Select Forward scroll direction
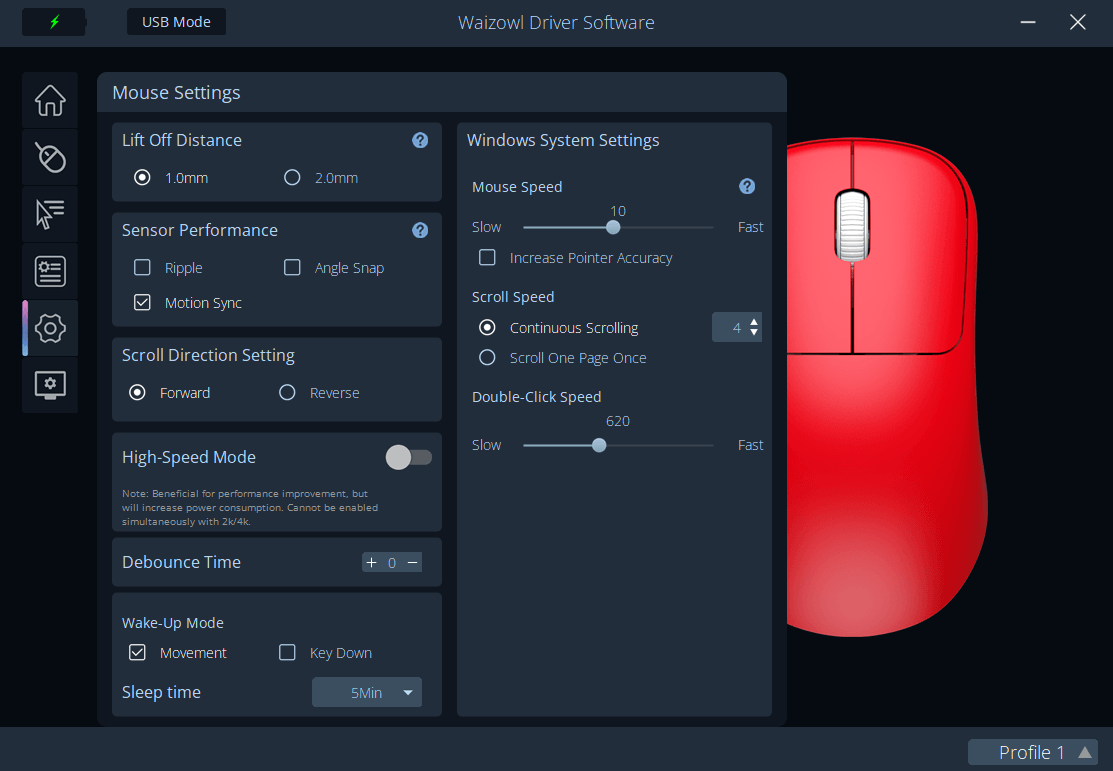The image size is (1113, 771). click(138, 393)
